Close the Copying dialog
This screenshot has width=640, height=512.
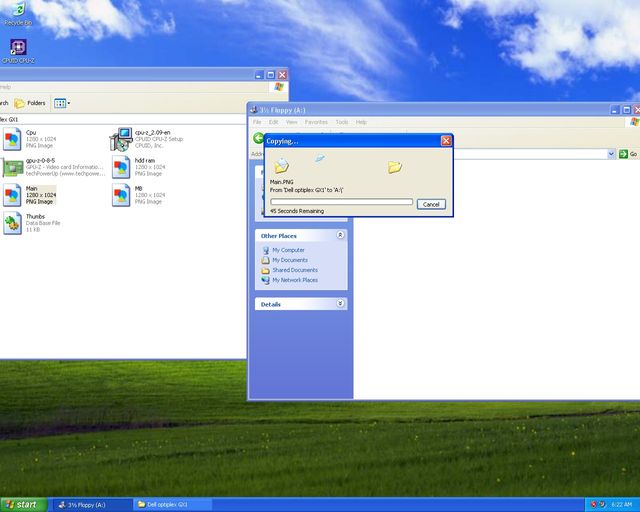click(446, 141)
